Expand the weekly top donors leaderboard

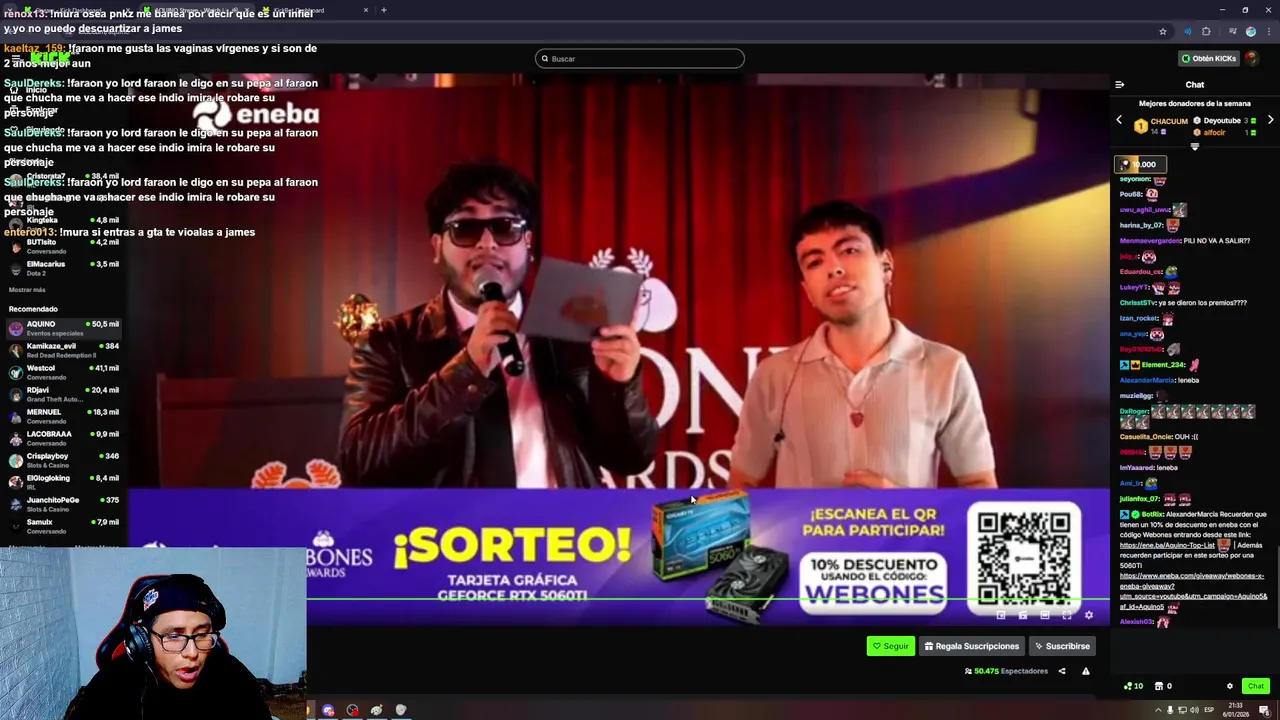[x=1194, y=147]
